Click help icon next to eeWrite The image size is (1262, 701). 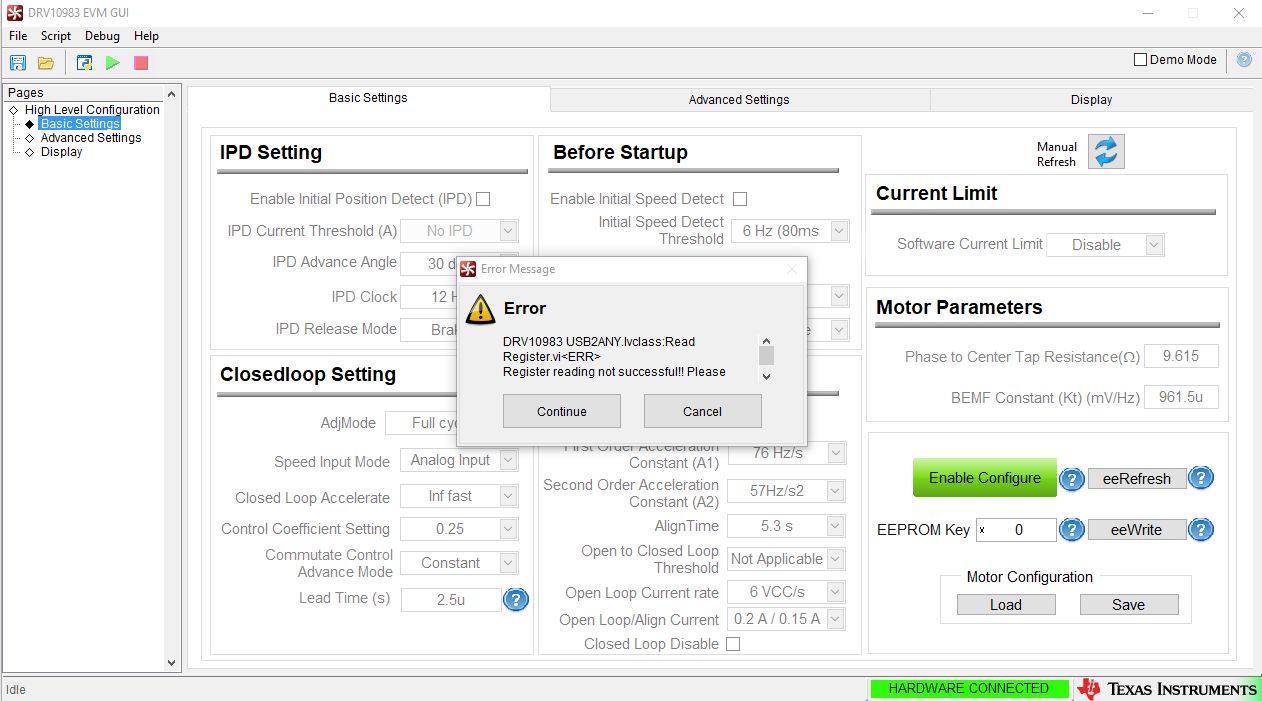point(1201,530)
